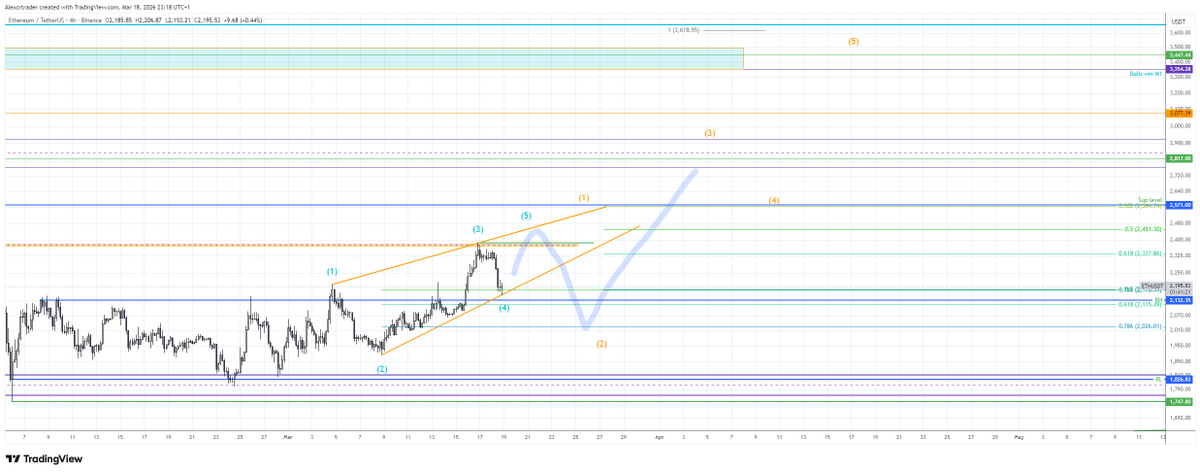
Task: Click the USDT currency label on the price axis
Action: coord(1178,20)
